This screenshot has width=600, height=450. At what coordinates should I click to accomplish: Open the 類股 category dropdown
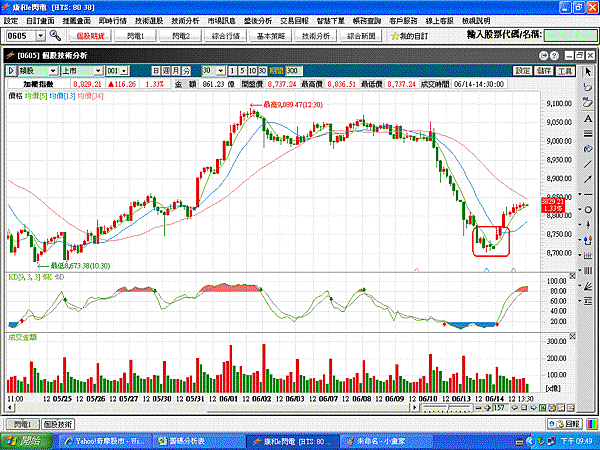(x=53, y=71)
